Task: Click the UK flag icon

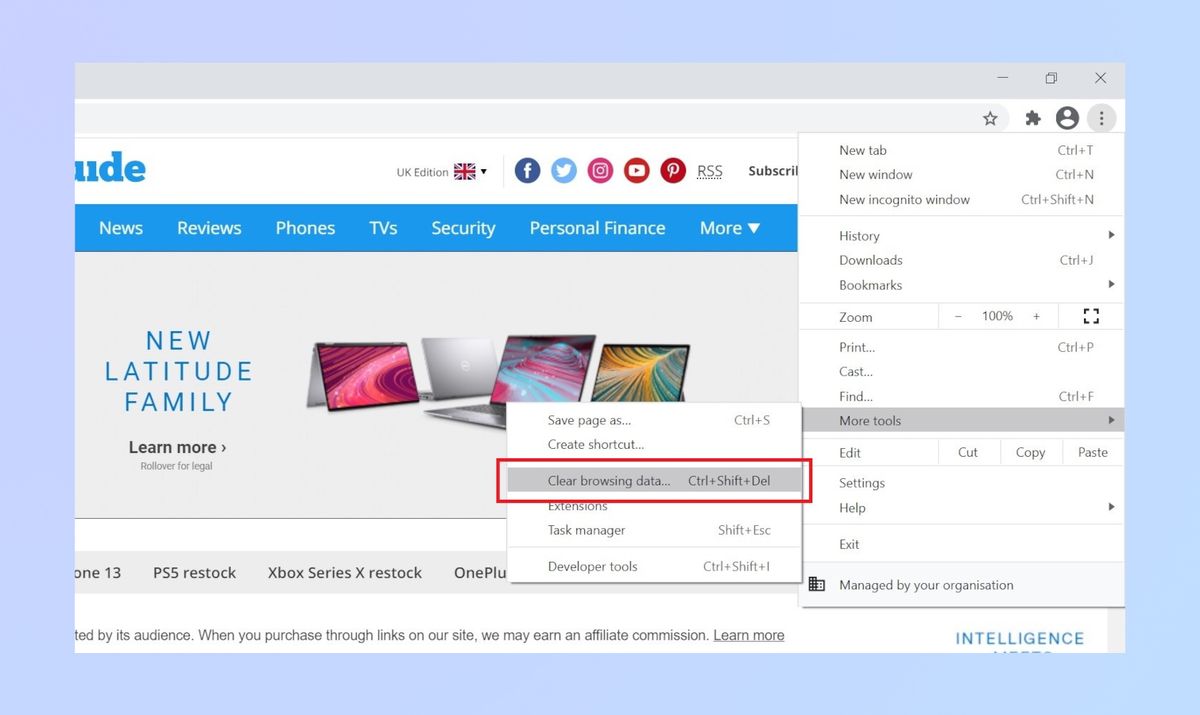Action: pyautogui.click(x=465, y=170)
